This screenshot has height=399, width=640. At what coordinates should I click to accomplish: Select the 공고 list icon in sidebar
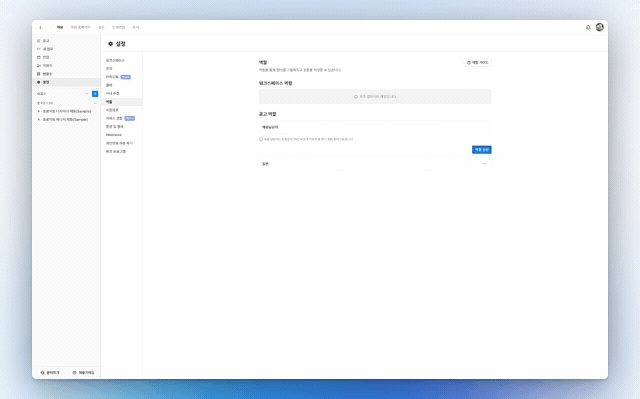point(39,41)
